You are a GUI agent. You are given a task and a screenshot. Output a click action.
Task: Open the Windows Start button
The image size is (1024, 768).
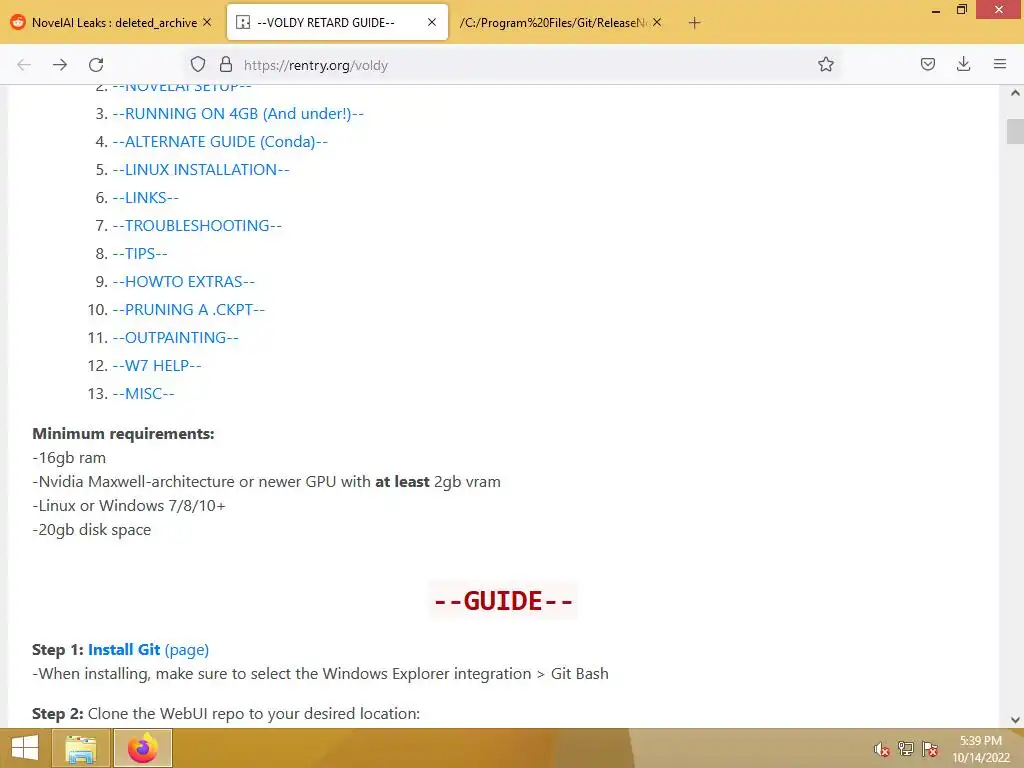pos(24,748)
